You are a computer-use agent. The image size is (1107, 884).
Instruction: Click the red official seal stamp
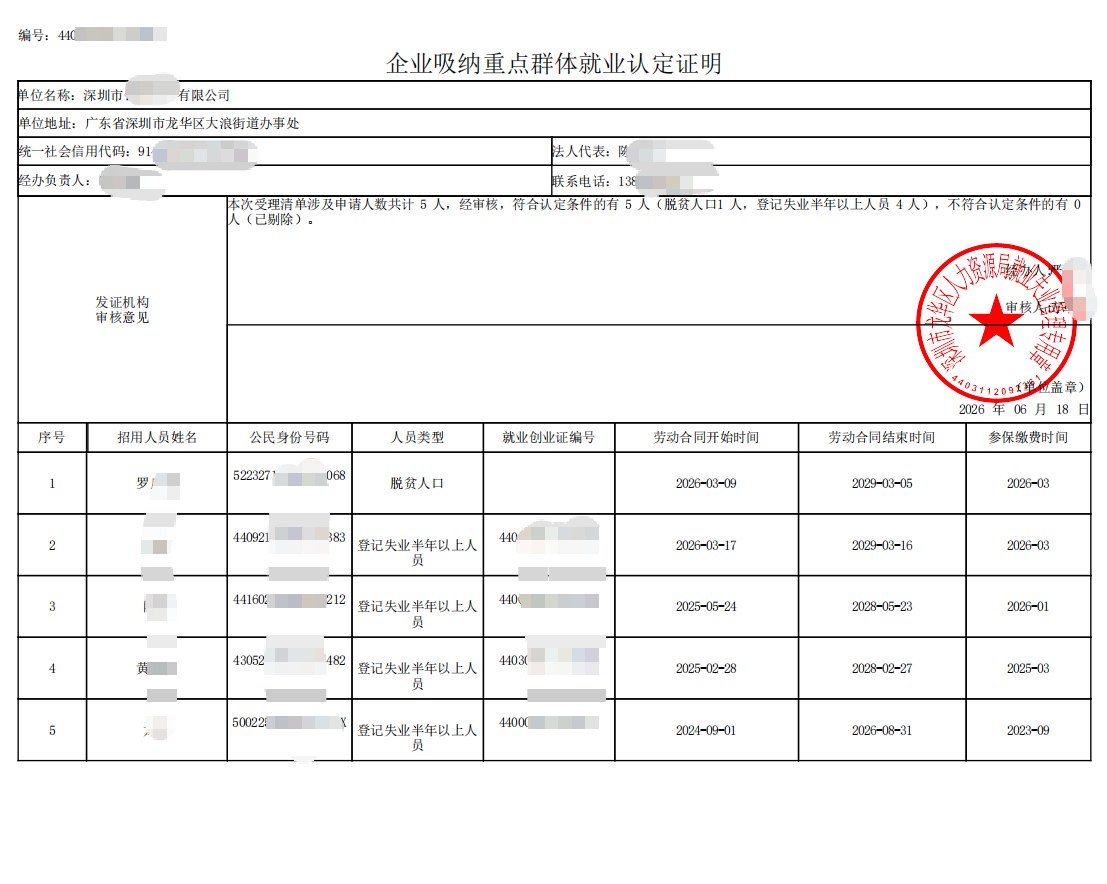click(995, 323)
